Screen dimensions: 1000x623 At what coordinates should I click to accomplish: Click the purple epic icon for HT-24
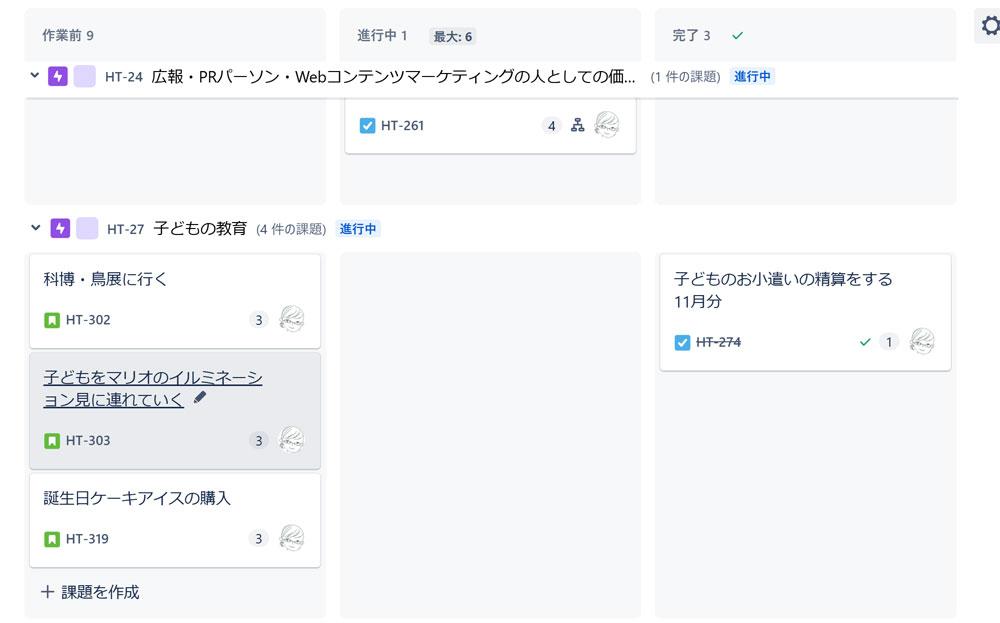click(x=58, y=77)
